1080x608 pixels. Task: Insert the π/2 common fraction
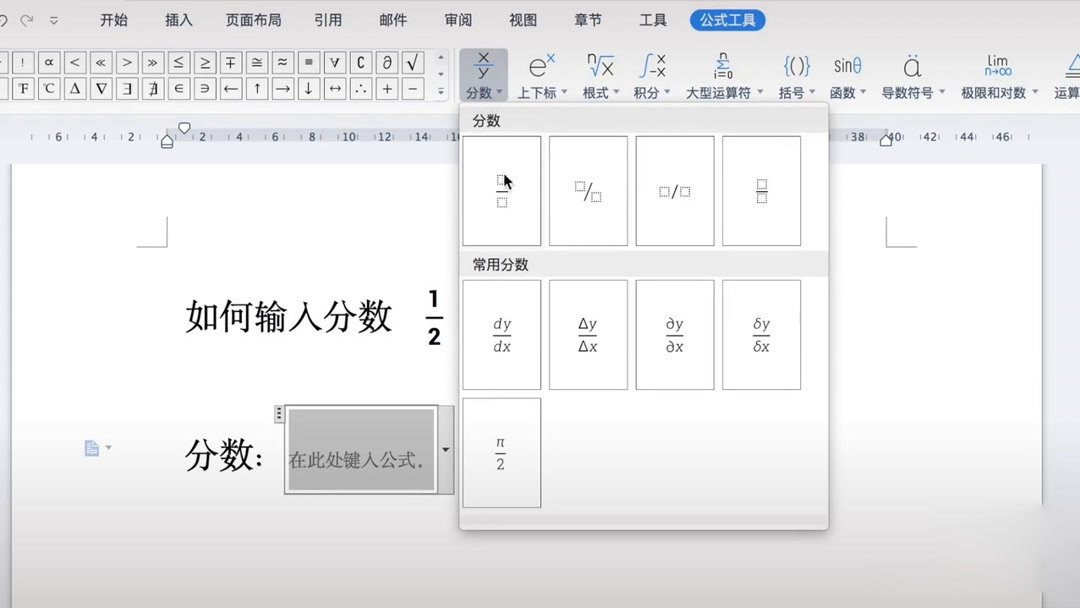click(x=501, y=452)
